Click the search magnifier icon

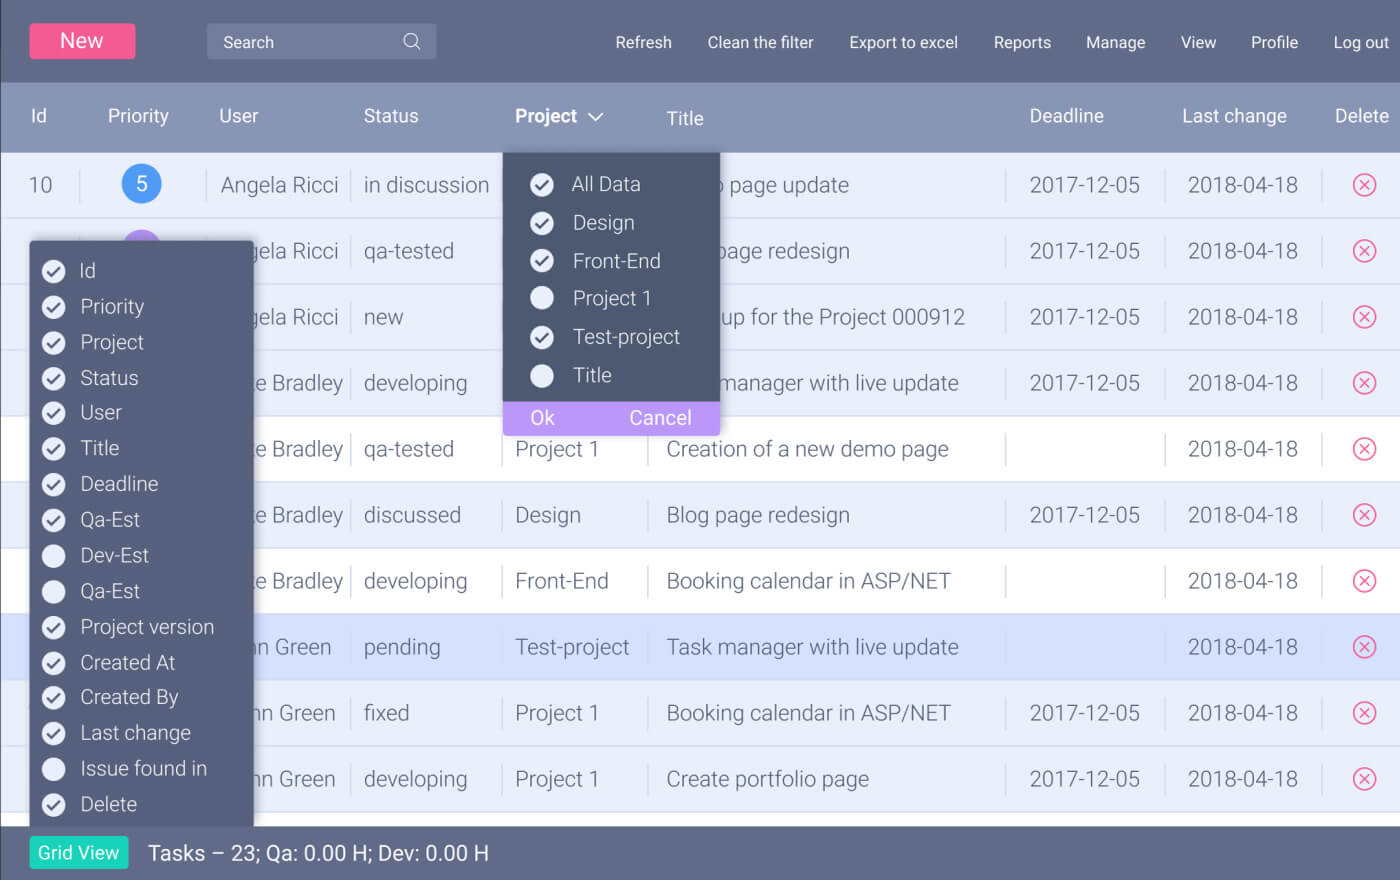(411, 42)
